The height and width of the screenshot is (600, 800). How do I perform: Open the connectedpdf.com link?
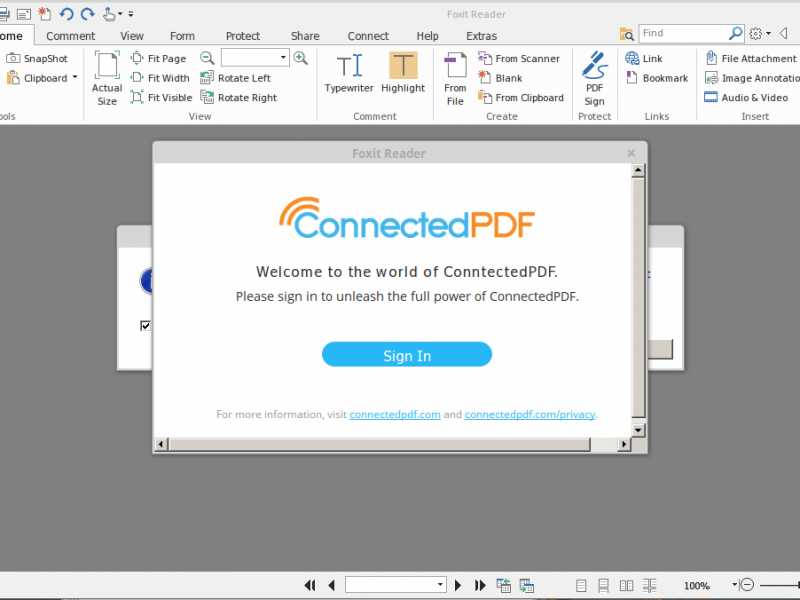395,414
